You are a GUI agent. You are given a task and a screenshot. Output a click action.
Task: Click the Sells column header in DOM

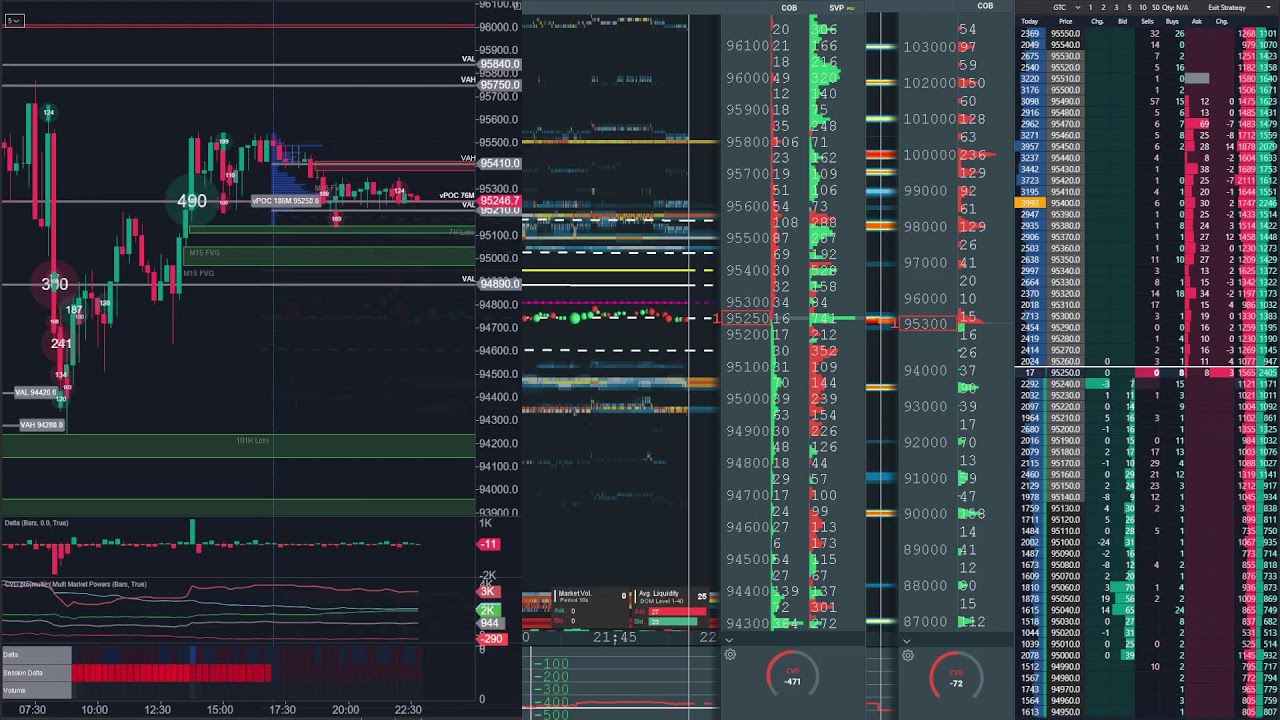[1148, 21]
